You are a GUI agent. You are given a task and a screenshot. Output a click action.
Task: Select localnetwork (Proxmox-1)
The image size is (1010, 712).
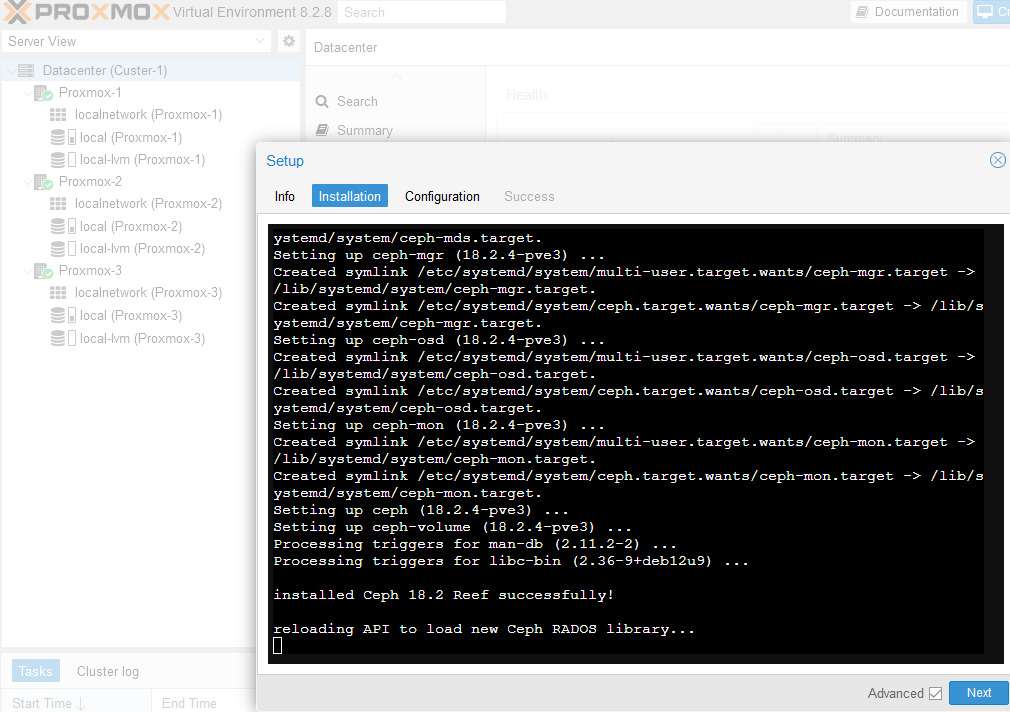[x=148, y=115]
